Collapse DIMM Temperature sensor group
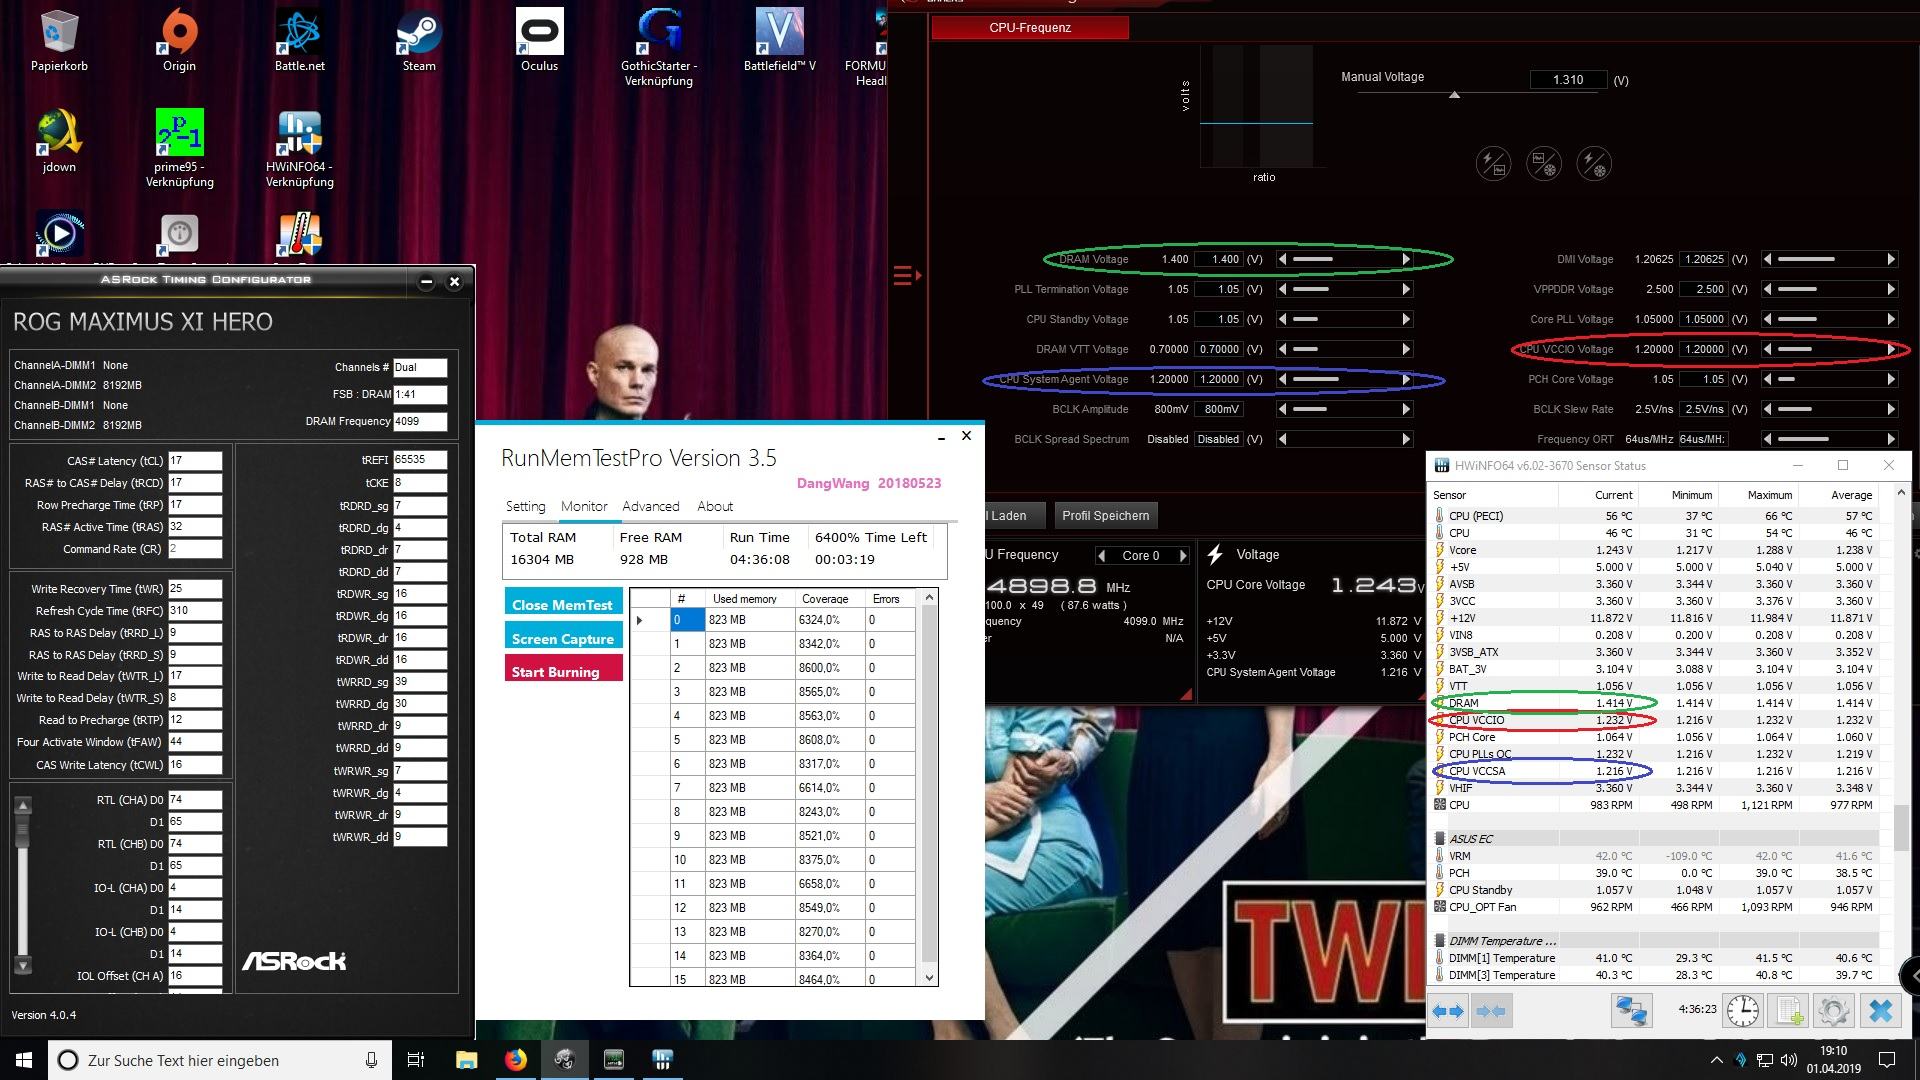The height and width of the screenshot is (1080, 1920). click(1440, 940)
